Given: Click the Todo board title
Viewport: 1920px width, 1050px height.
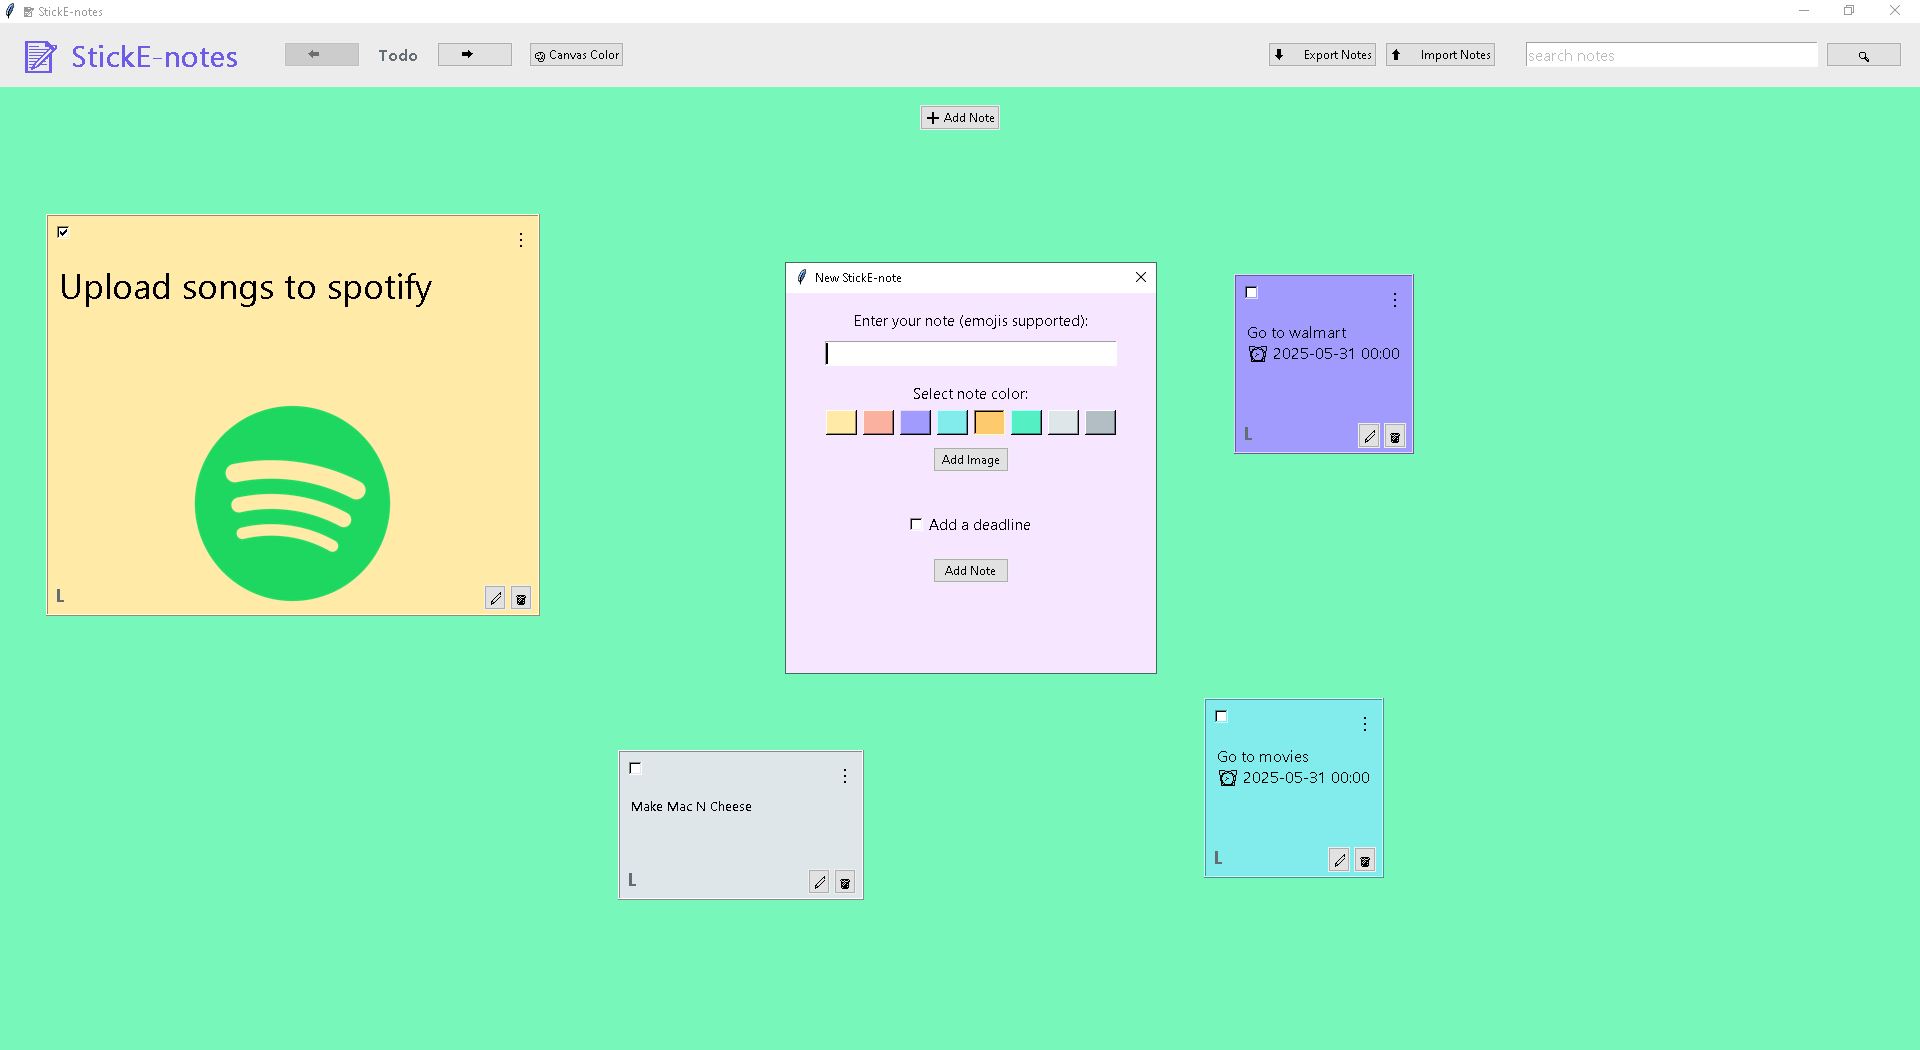Looking at the screenshot, I should tap(398, 55).
